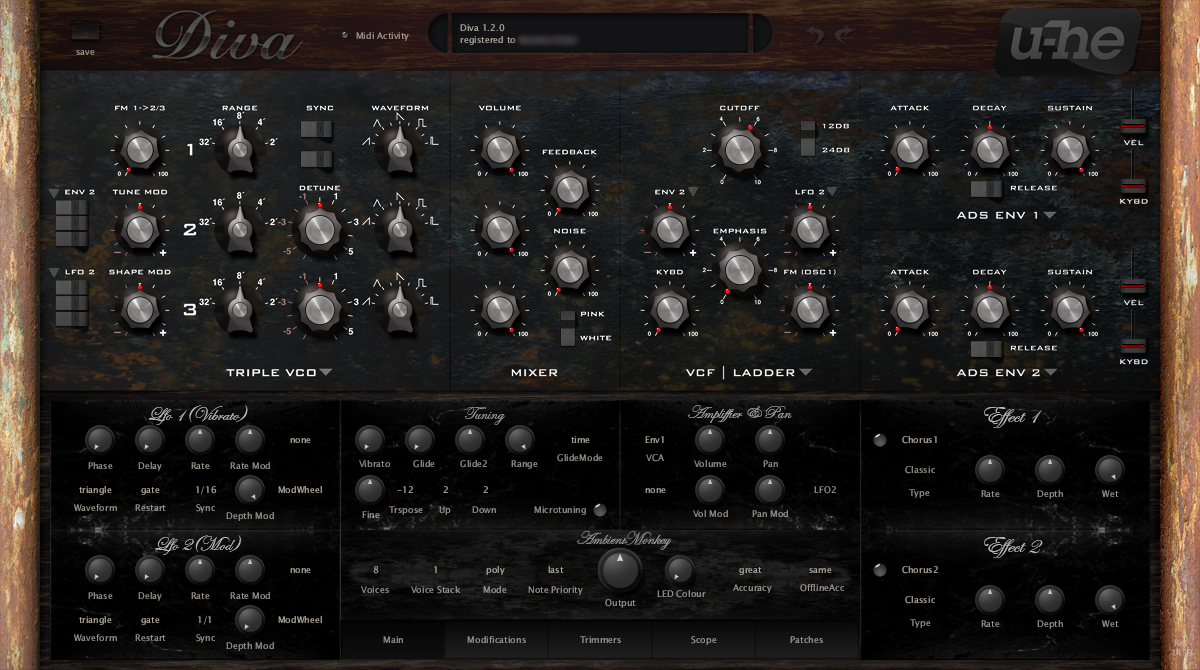
Task: Adjust the ADS Env 1 VEL slider
Action: [x=1132, y=127]
